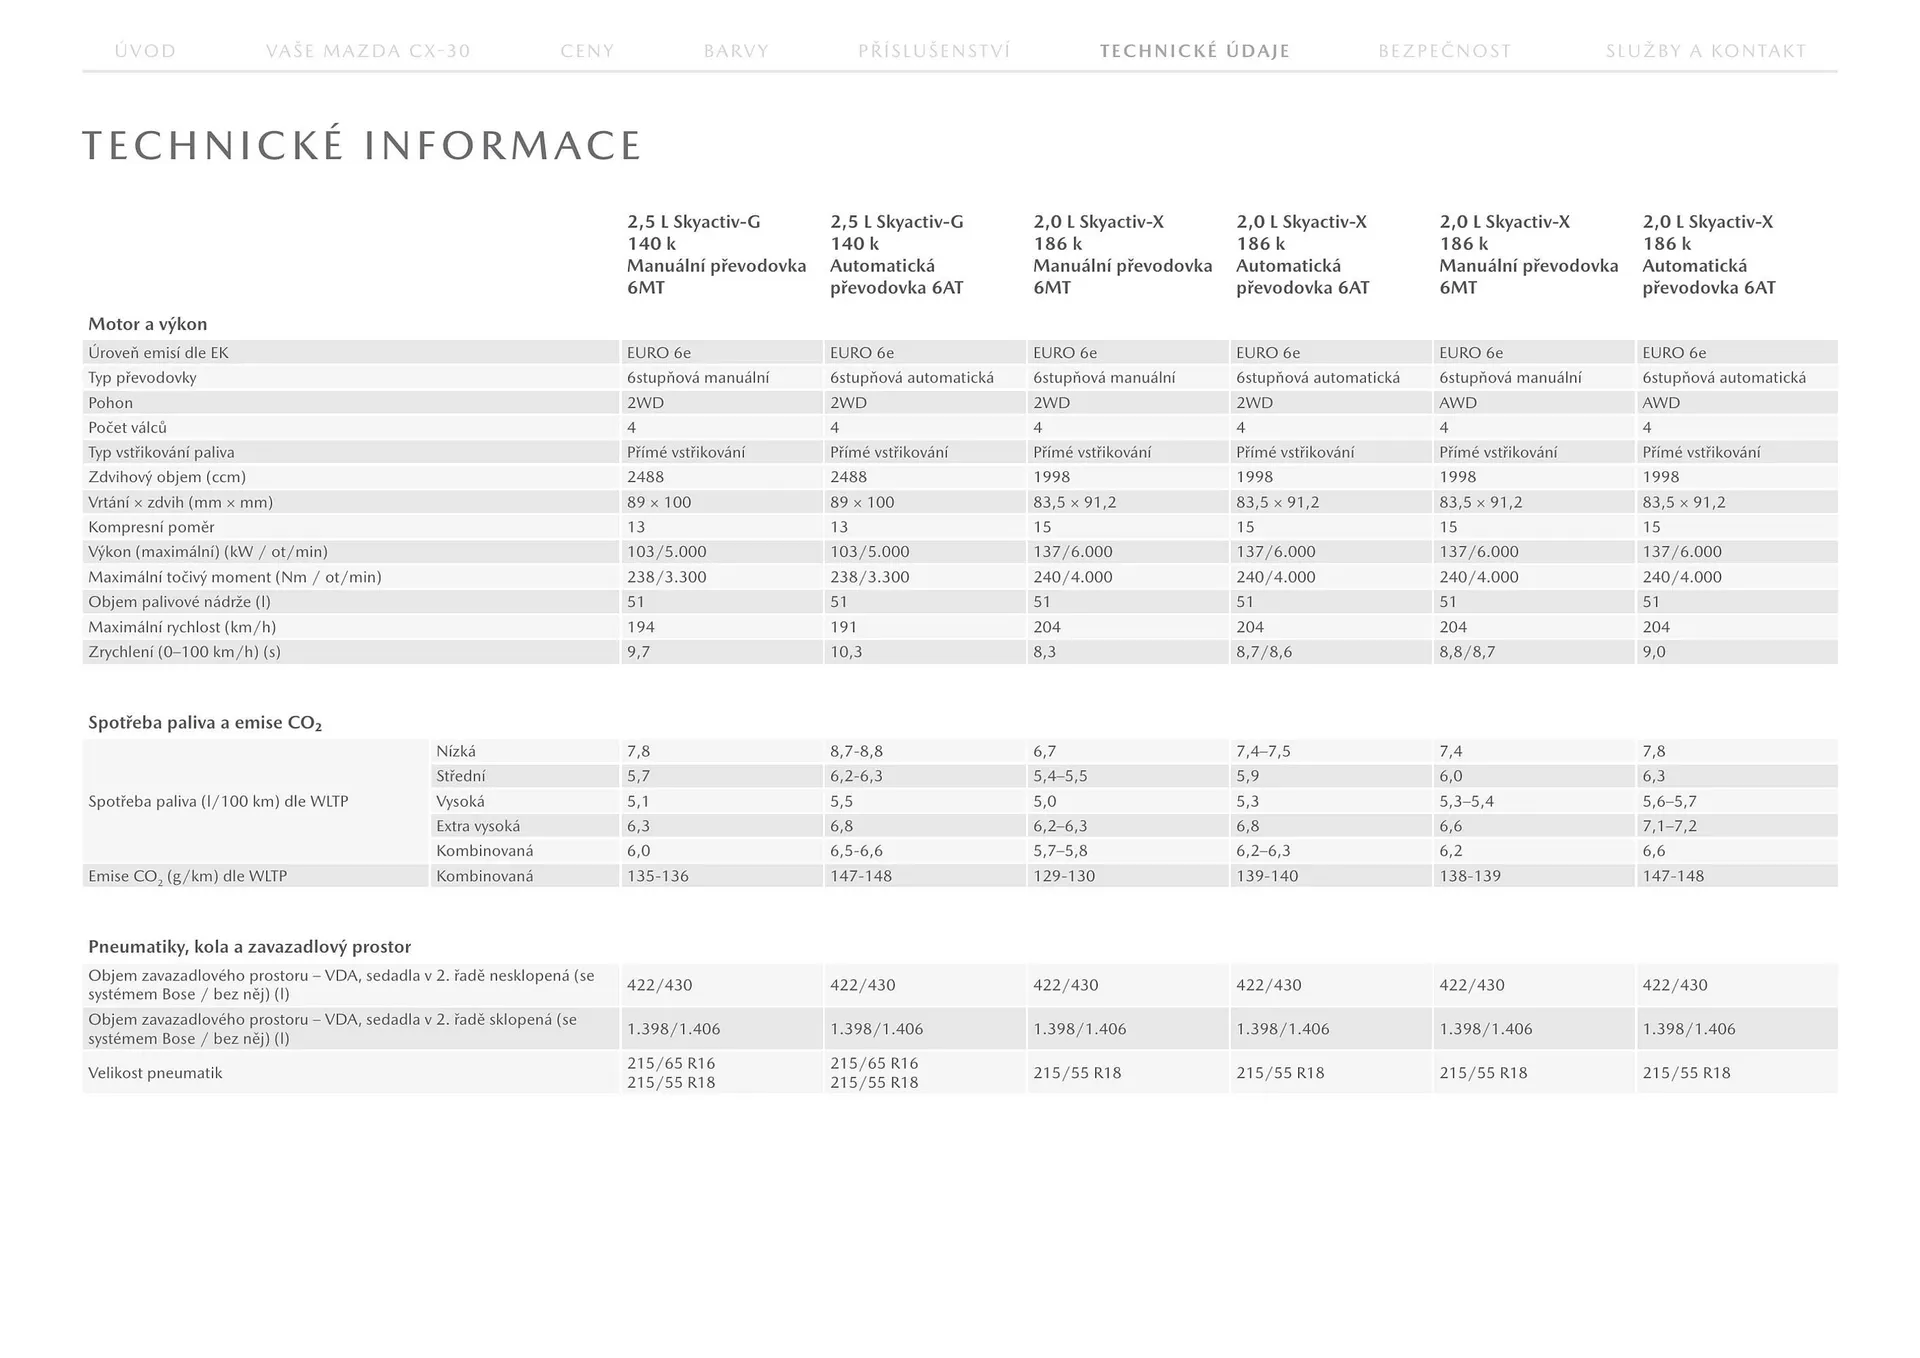This screenshot has width=1920, height=1358.
Task: Select first 2,5 L Skyactiv-G manual column header
Action: 716,255
